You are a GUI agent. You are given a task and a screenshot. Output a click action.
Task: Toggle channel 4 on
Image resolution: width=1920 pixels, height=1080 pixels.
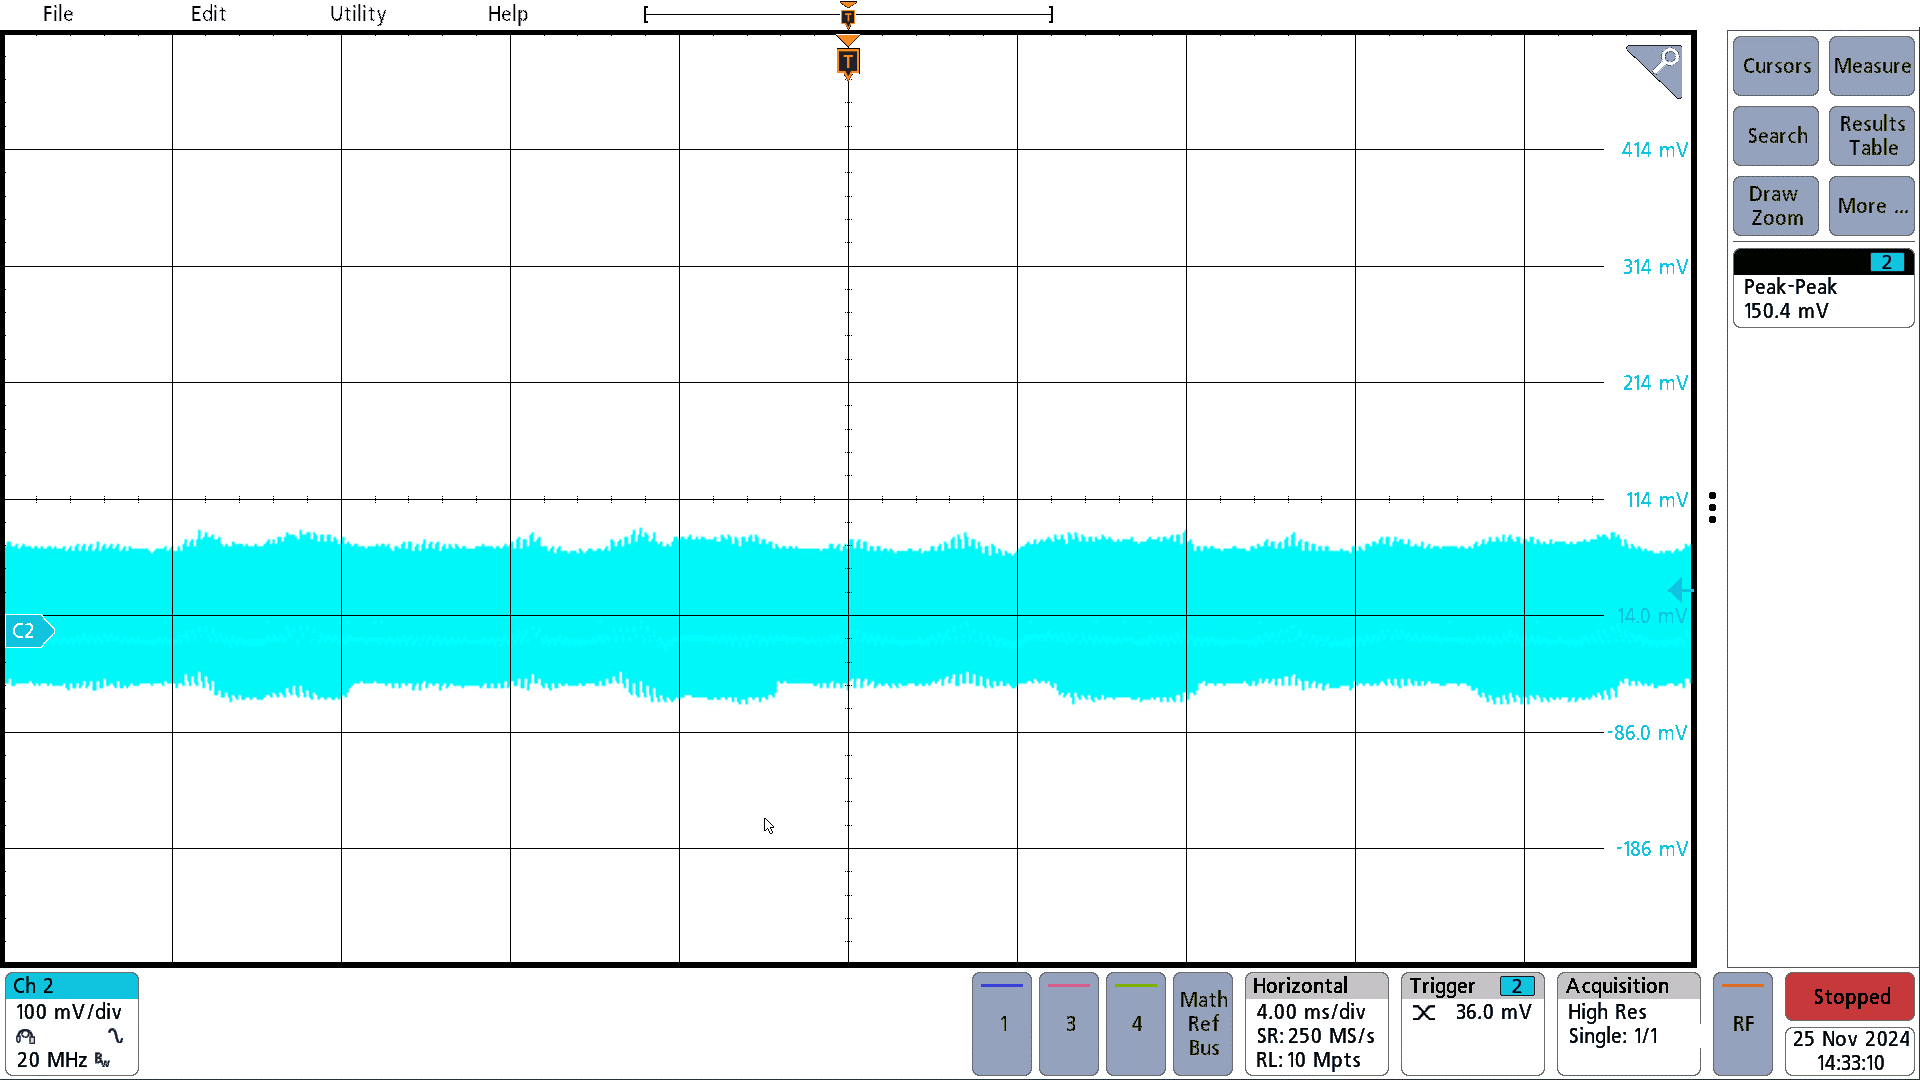1136,1024
